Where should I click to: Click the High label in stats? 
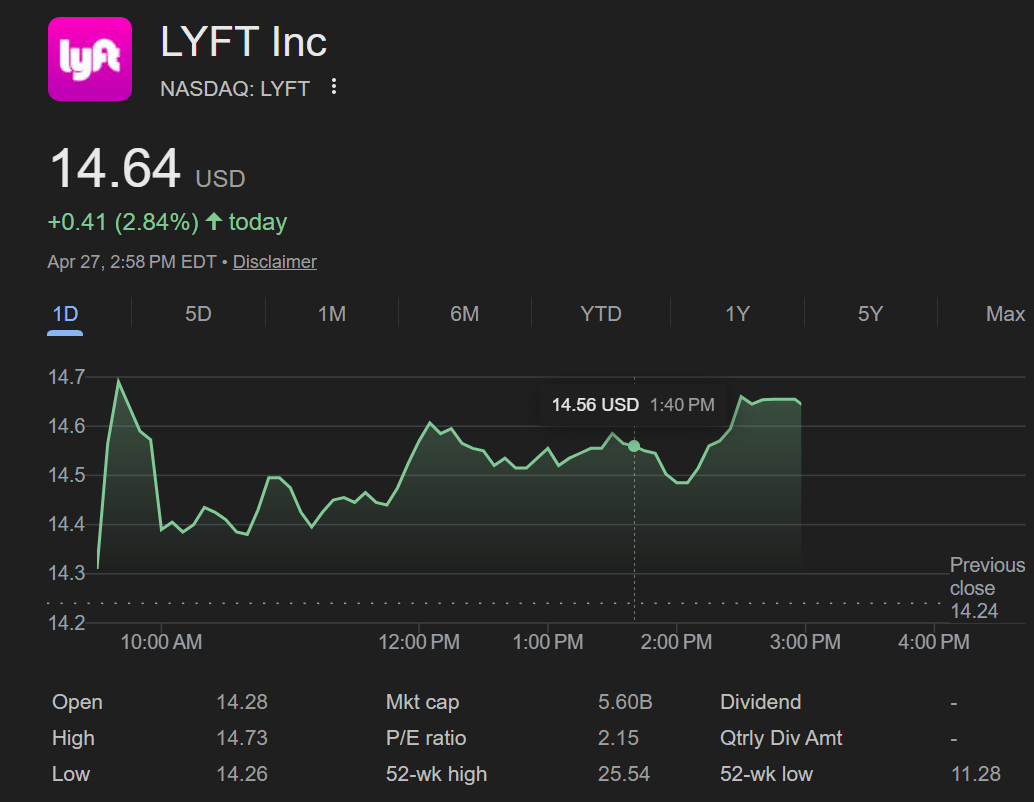(73, 738)
